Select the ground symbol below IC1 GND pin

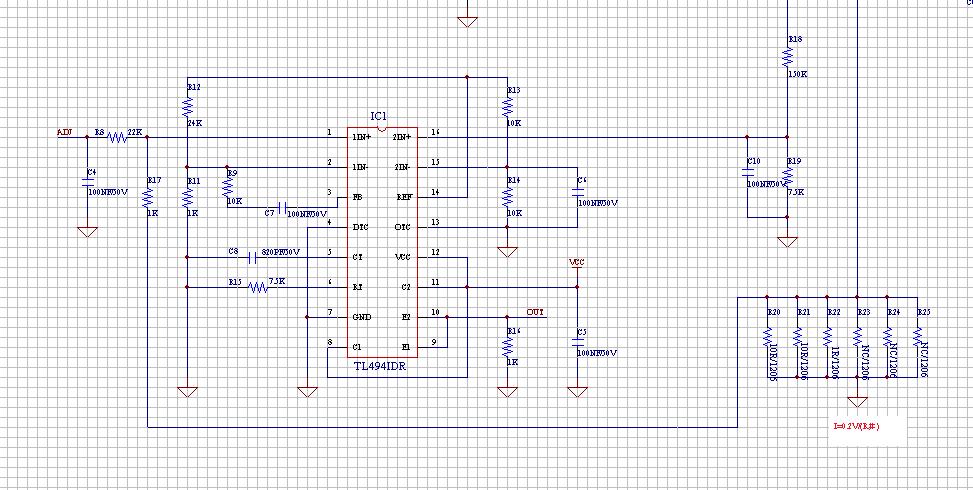(x=307, y=392)
